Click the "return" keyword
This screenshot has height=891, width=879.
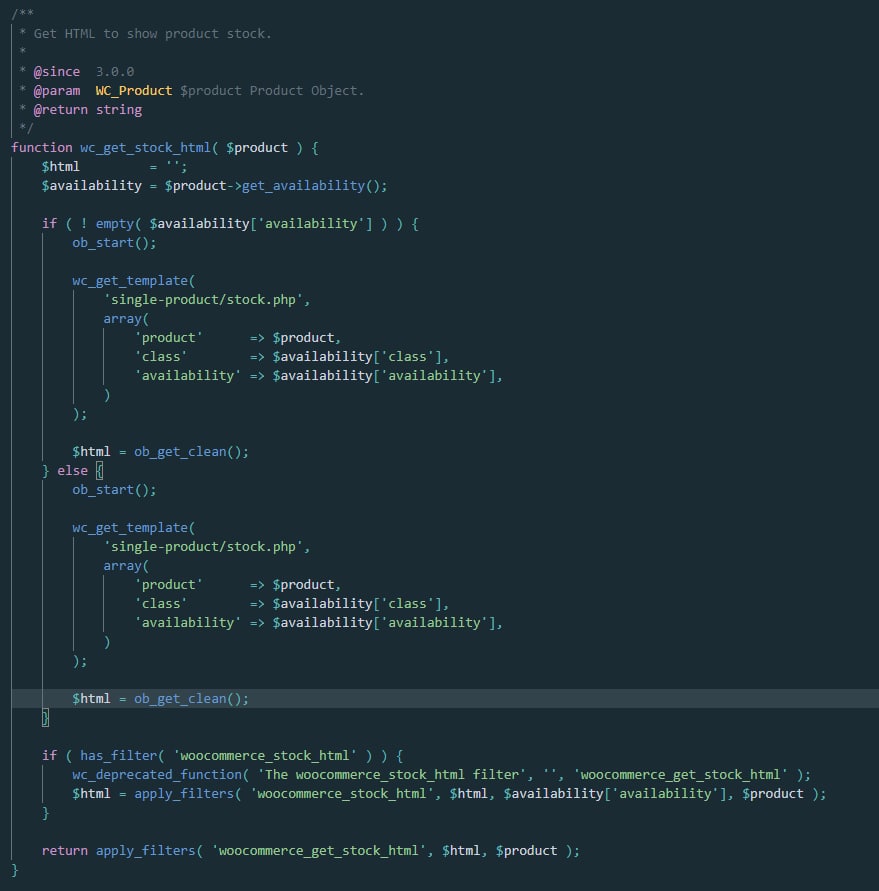pyautogui.click(x=64, y=851)
